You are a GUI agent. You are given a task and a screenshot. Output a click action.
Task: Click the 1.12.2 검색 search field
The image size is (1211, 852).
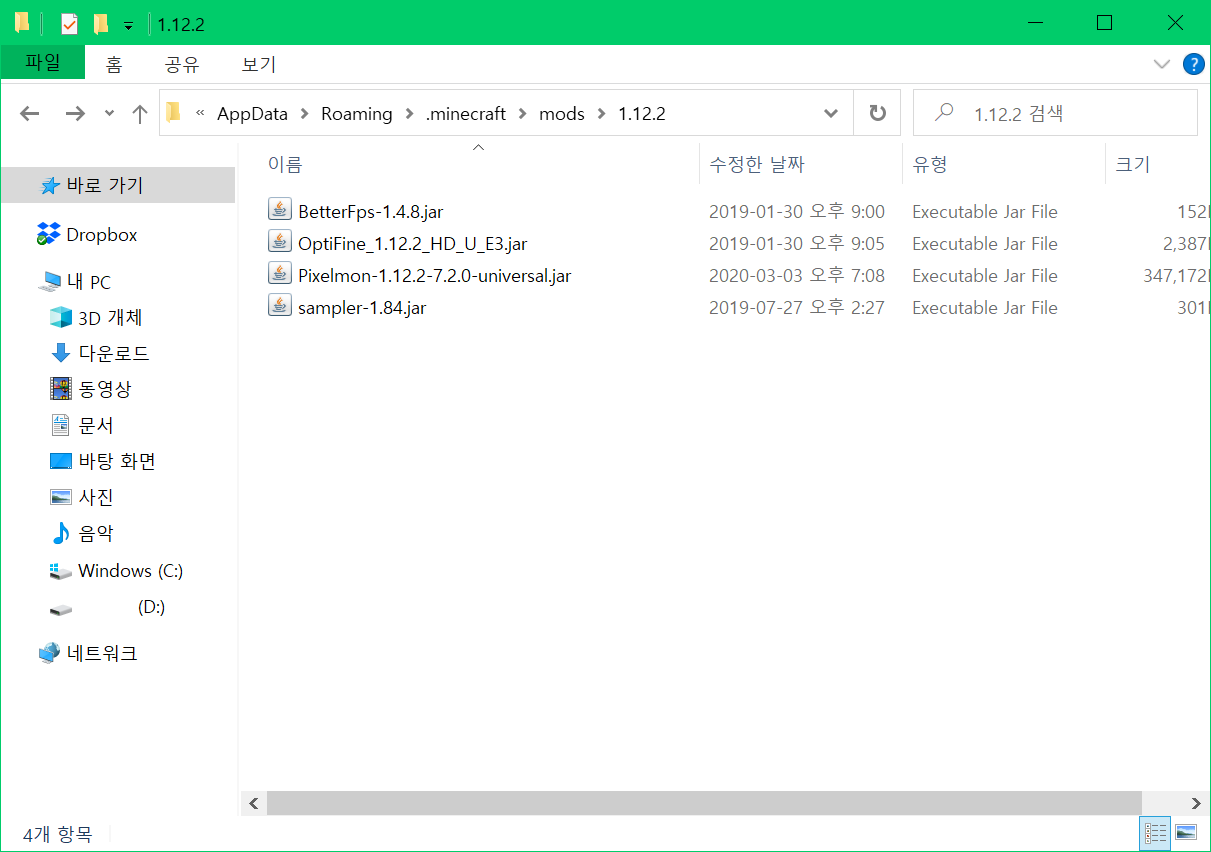click(x=1055, y=113)
